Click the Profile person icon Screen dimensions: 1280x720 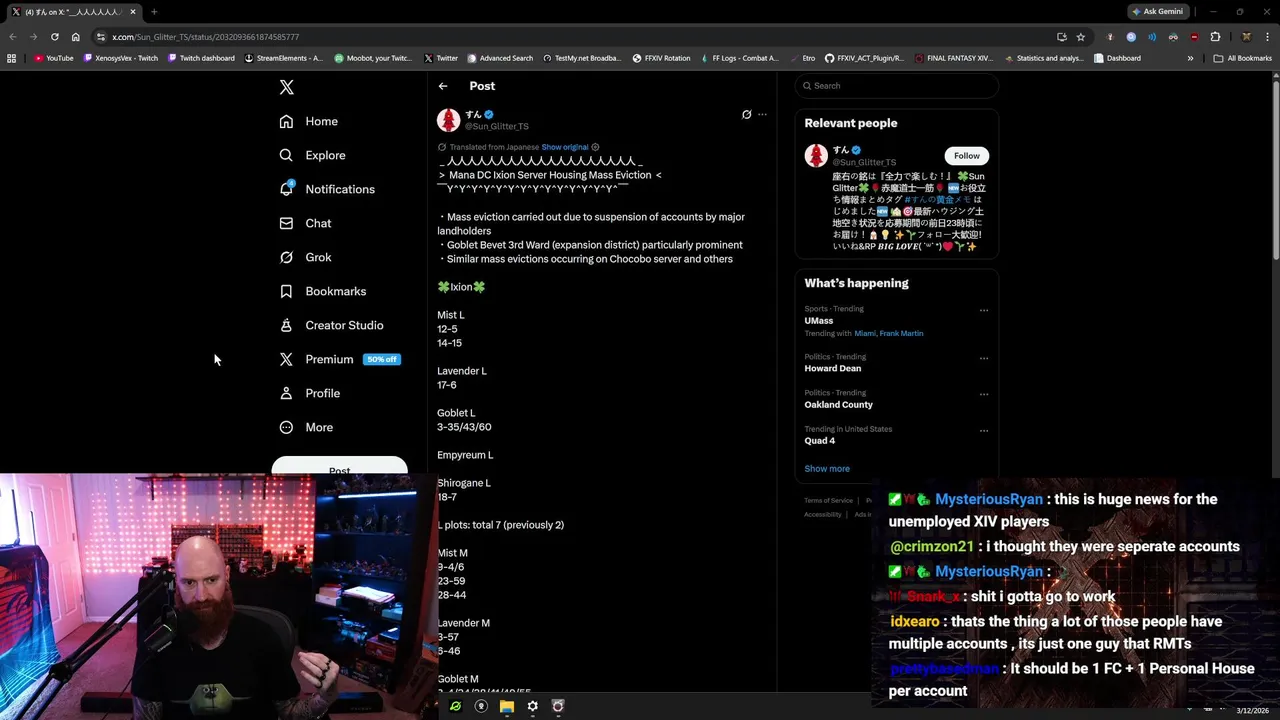(286, 393)
